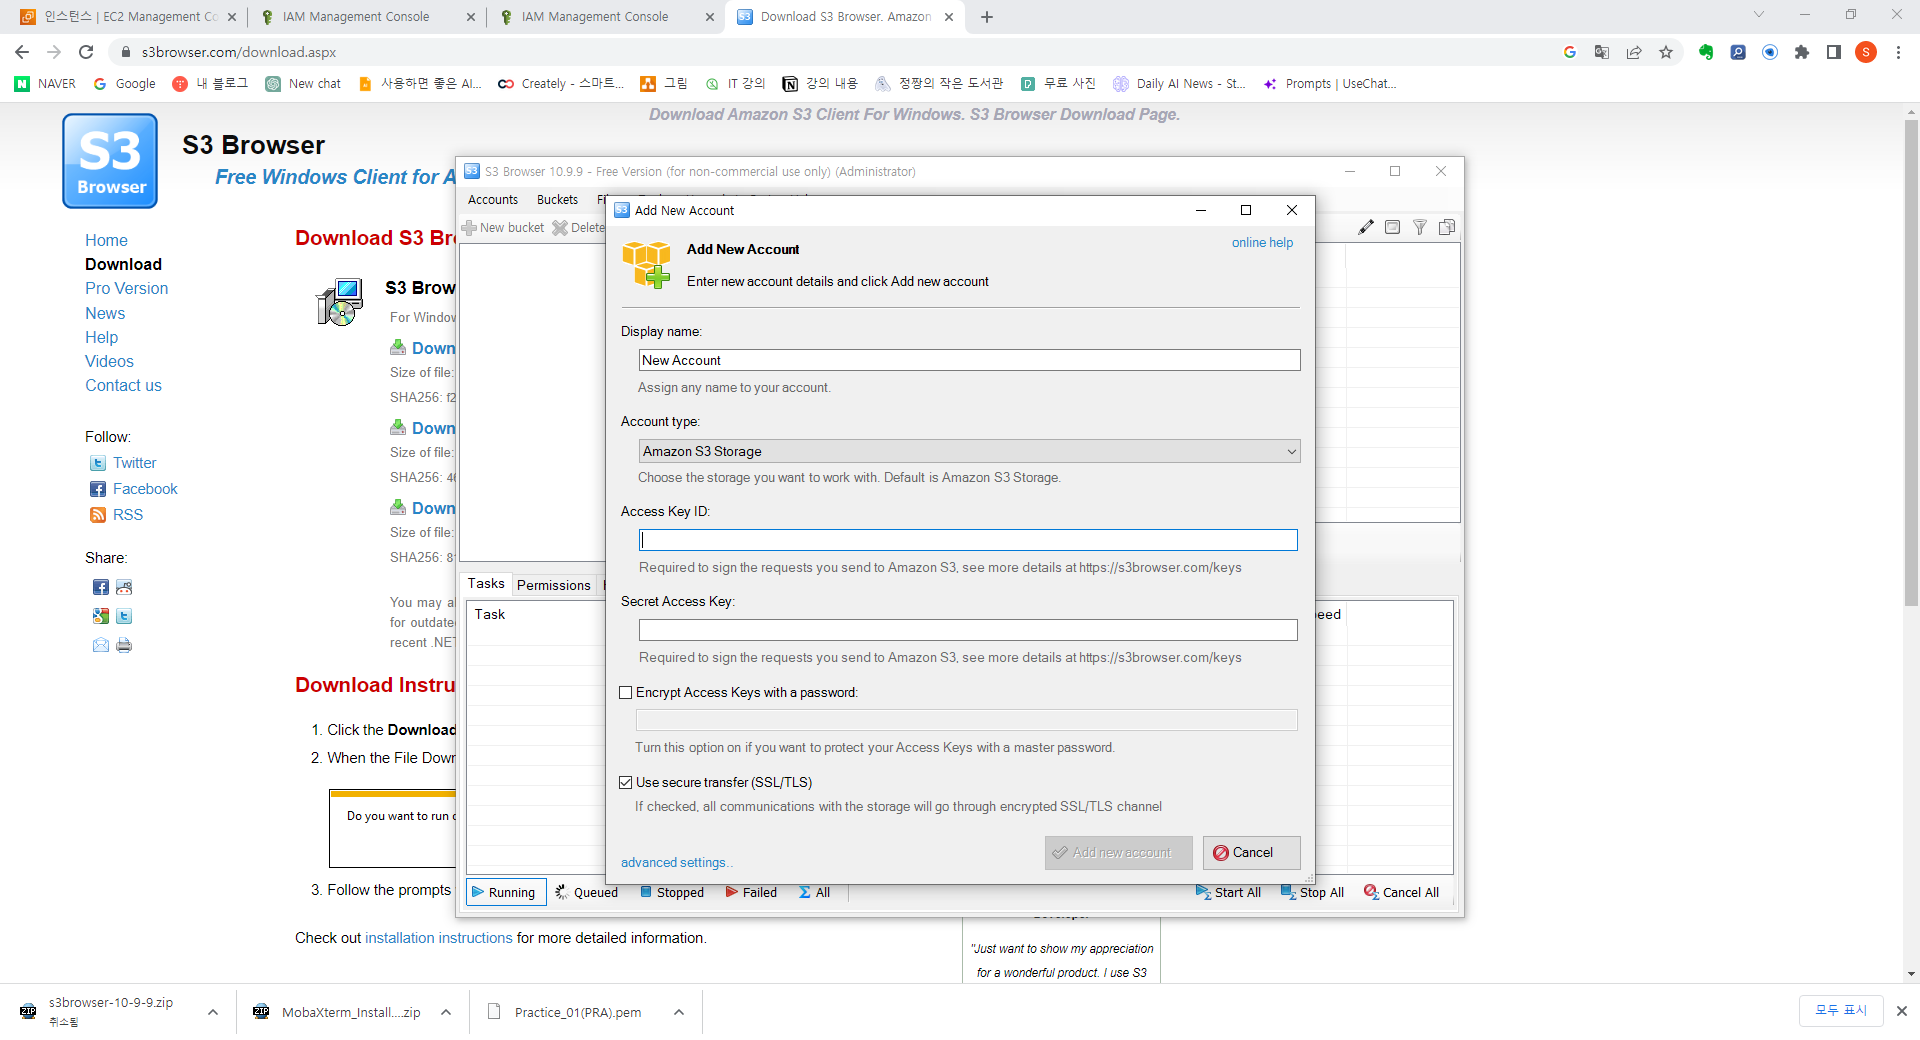Open Chrome three-dot menu
The height and width of the screenshot is (1040, 1920).
pyautogui.click(x=1898, y=52)
